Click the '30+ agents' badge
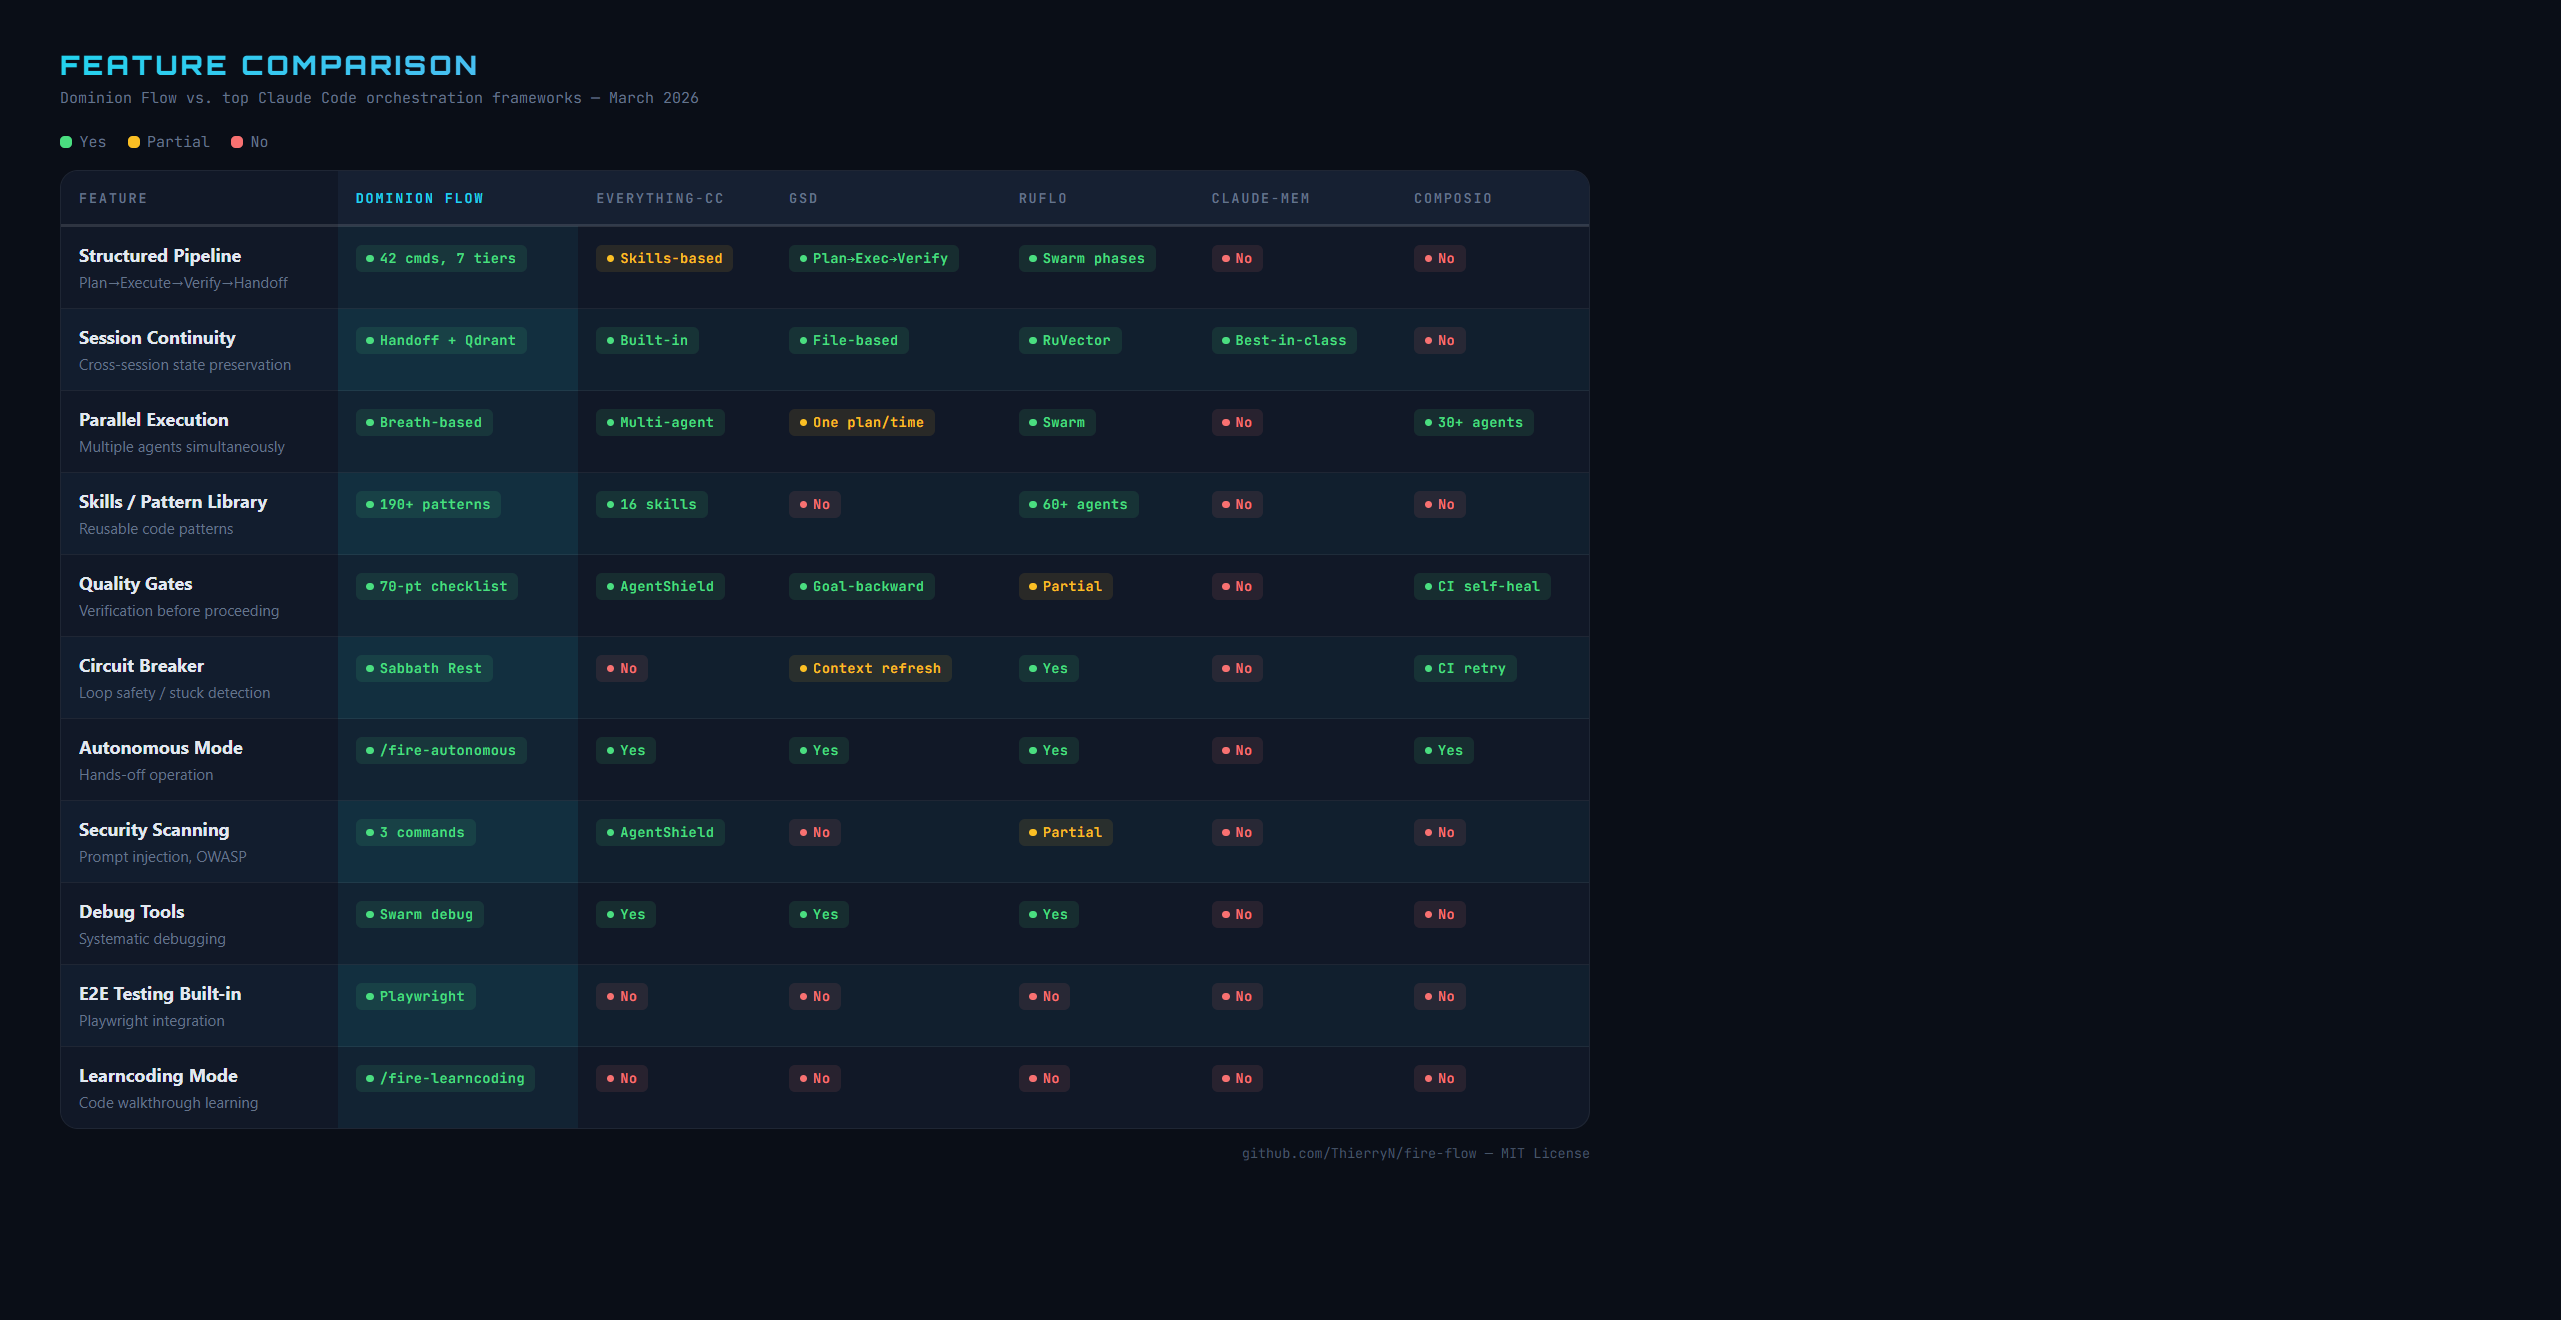This screenshot has width=2561, height=1320. pyautogui.click(x=1474, y=423)
